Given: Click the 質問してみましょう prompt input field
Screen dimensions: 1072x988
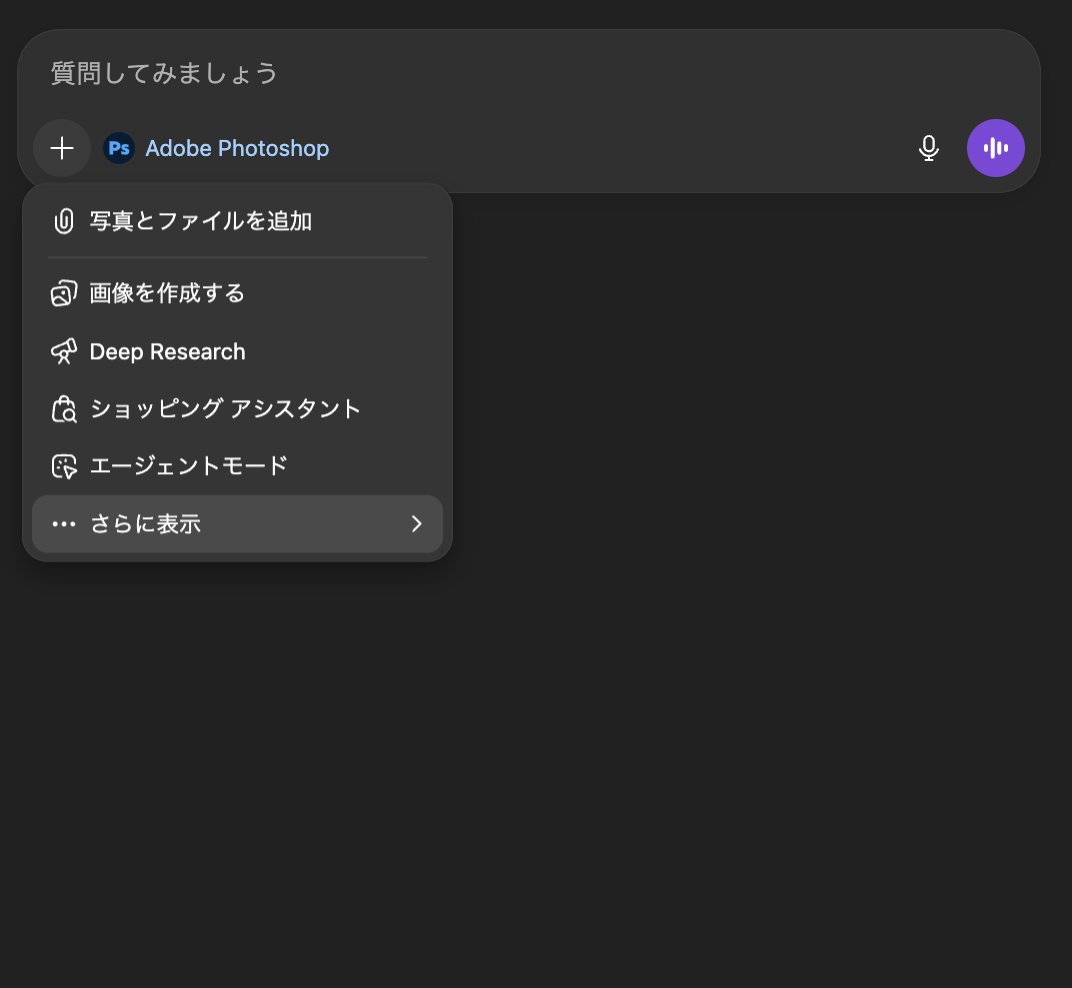Looking at the screenshot, I should [x=528, y=73].
